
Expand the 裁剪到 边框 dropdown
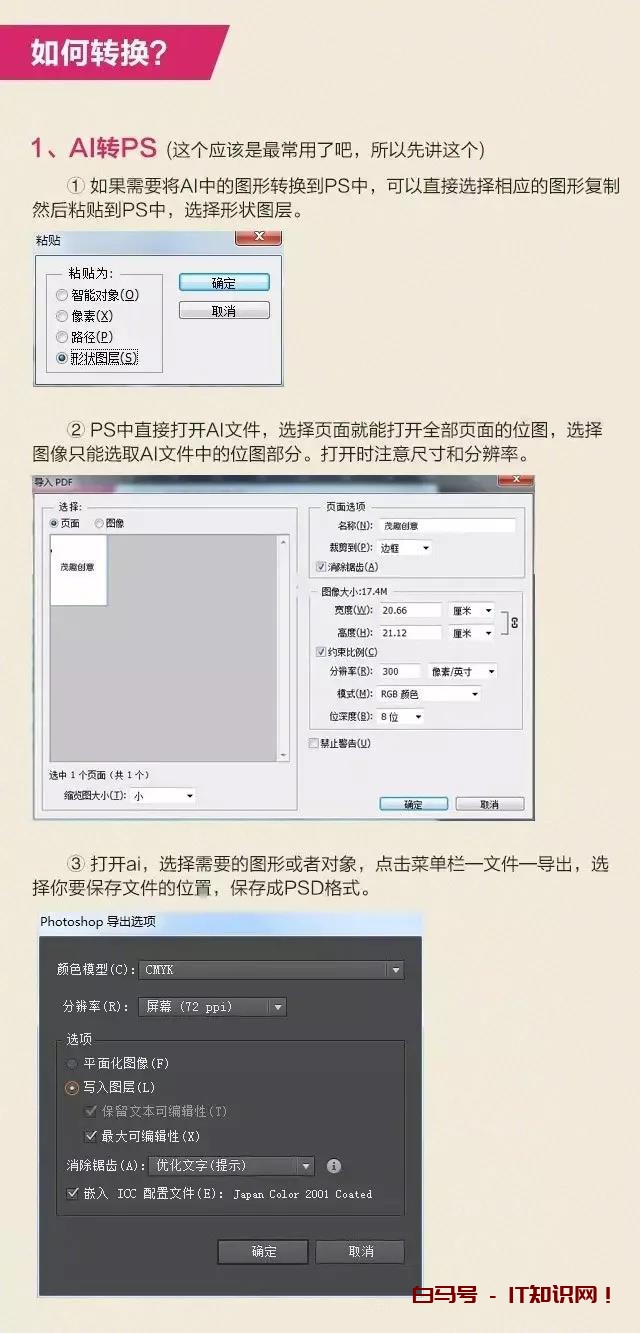click(405, 548)
